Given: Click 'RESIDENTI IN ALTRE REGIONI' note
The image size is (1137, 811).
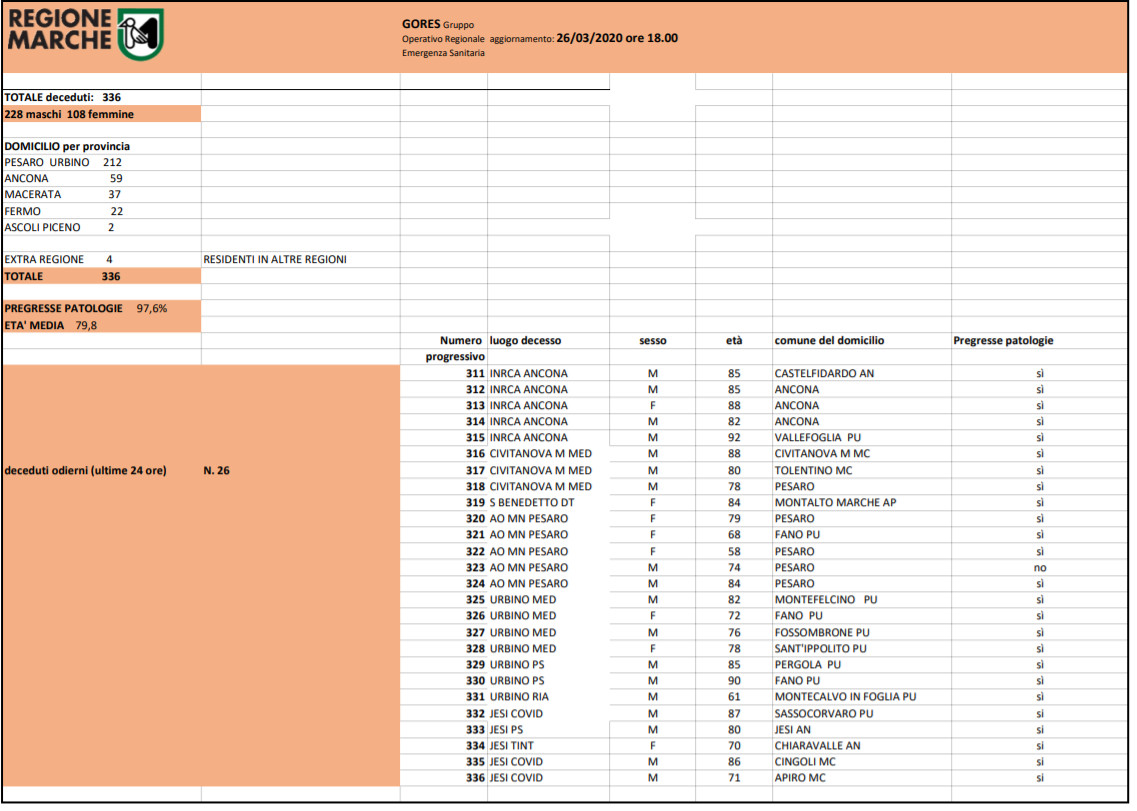Looking at the screenshot, I should pos(275,259).
